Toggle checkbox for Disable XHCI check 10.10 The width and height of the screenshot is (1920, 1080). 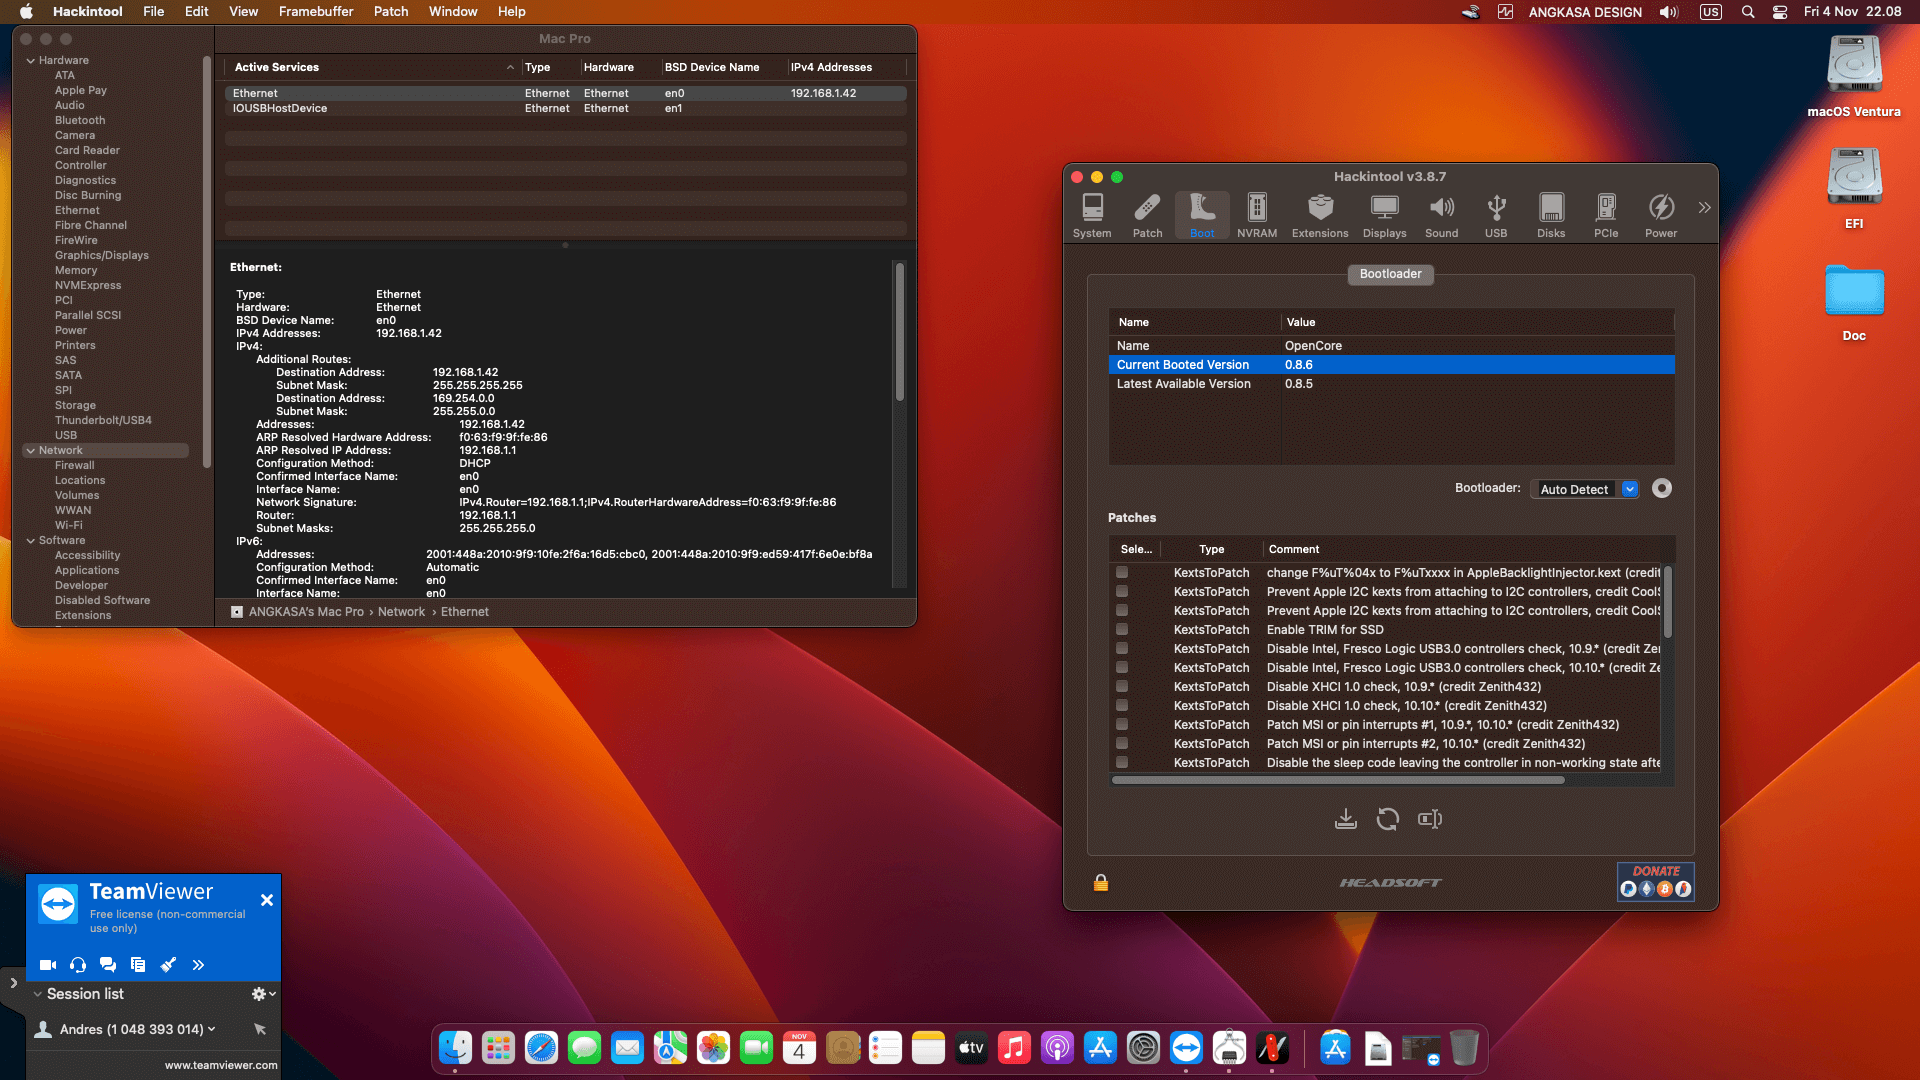1122,705
